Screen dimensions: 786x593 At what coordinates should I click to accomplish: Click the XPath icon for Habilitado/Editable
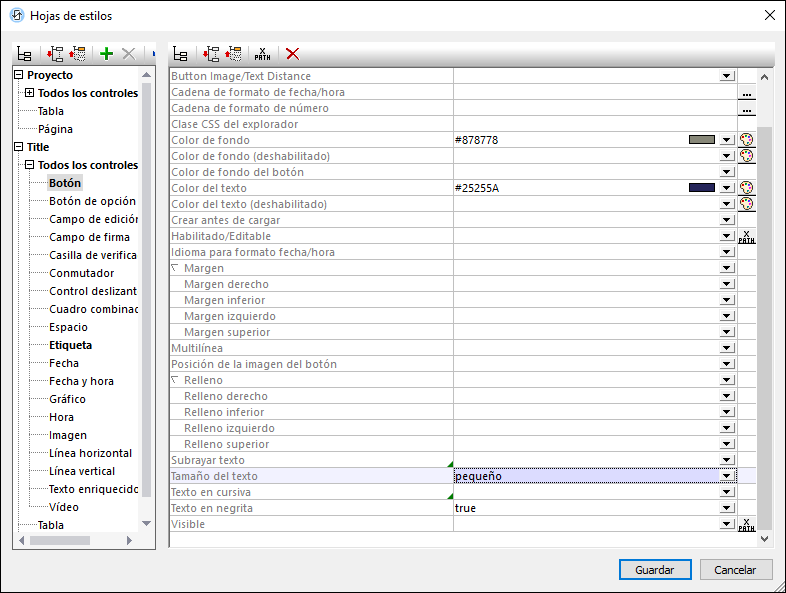point(746,236)
